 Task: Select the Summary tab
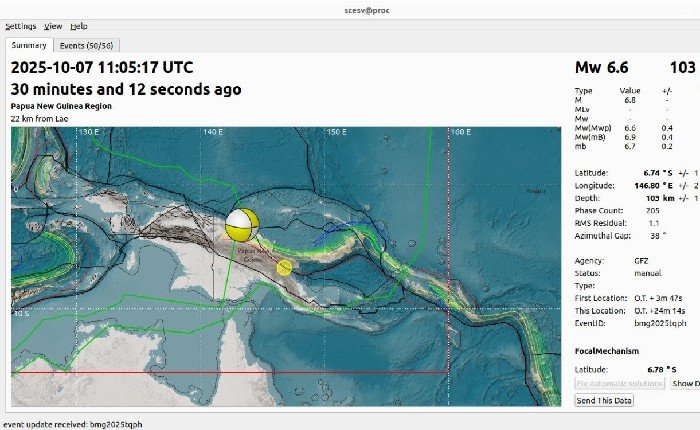(x=29, y=45)
